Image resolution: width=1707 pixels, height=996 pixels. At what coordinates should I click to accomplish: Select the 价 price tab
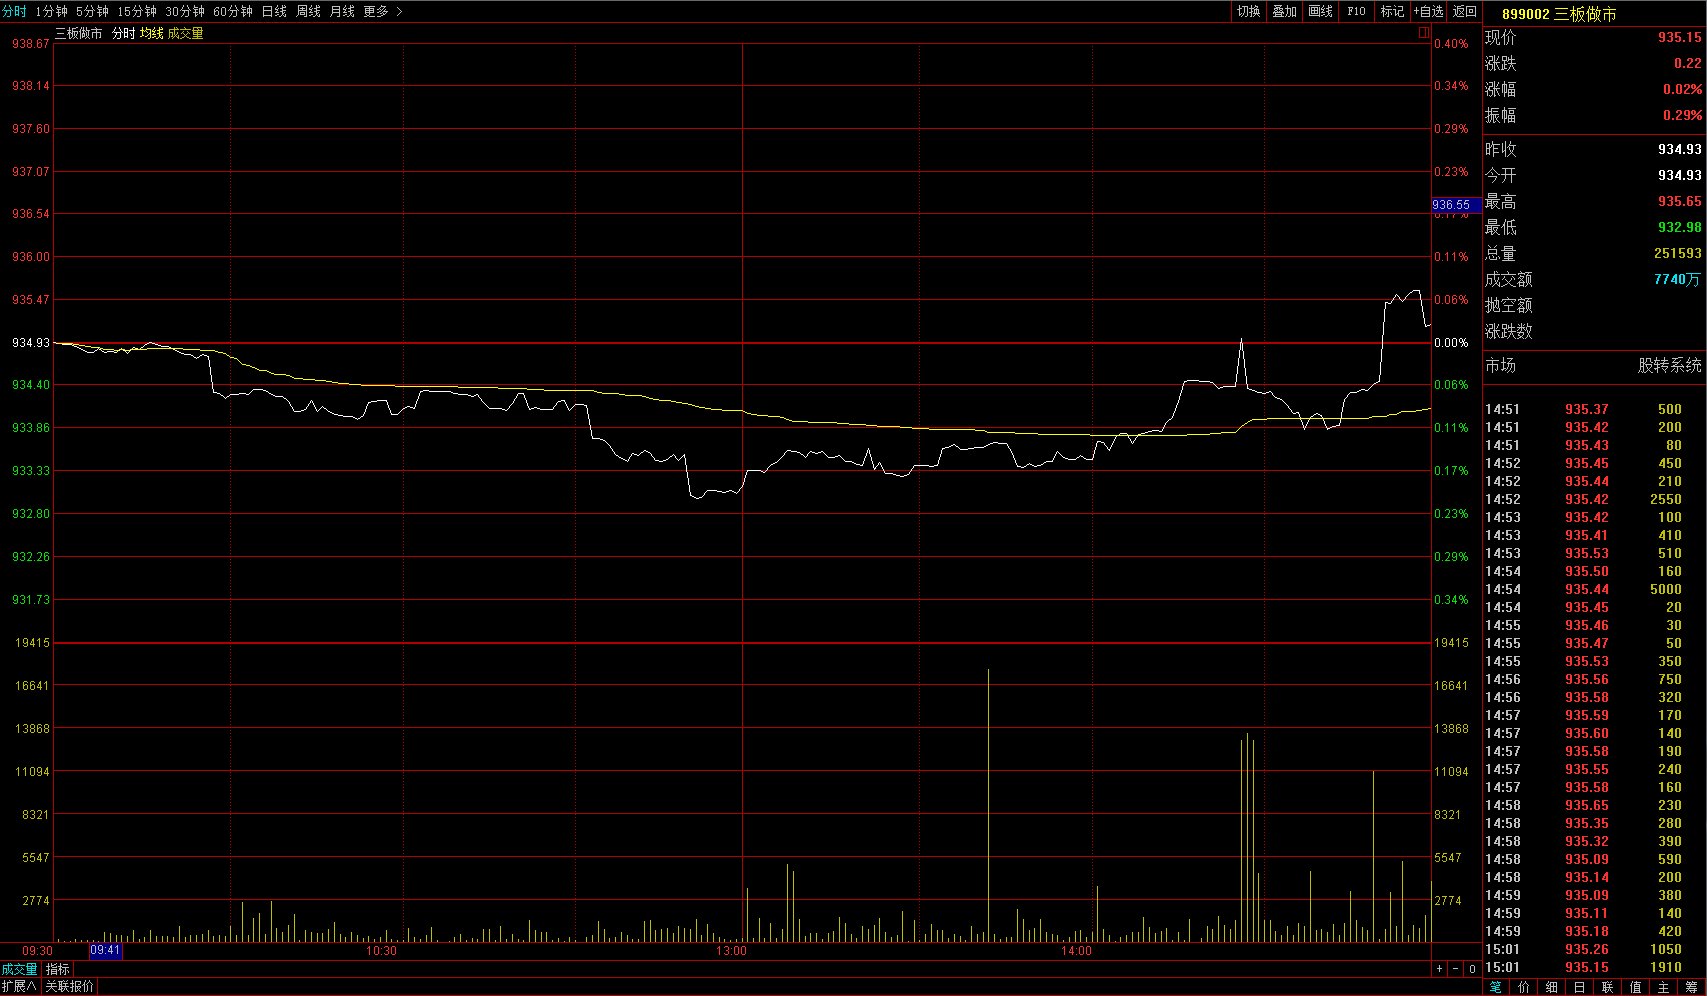click(x=1523, y=987)
